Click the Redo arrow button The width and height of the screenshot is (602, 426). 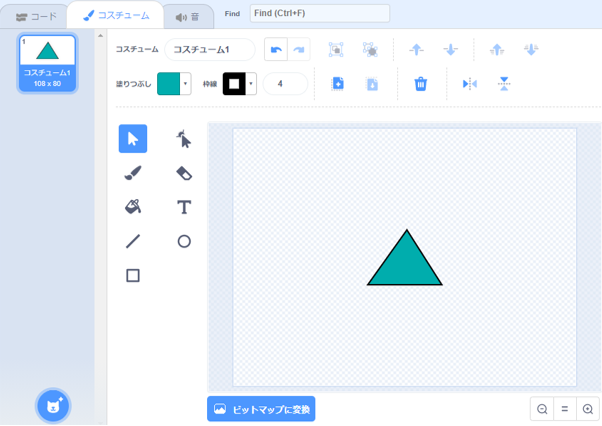(299, 49)
